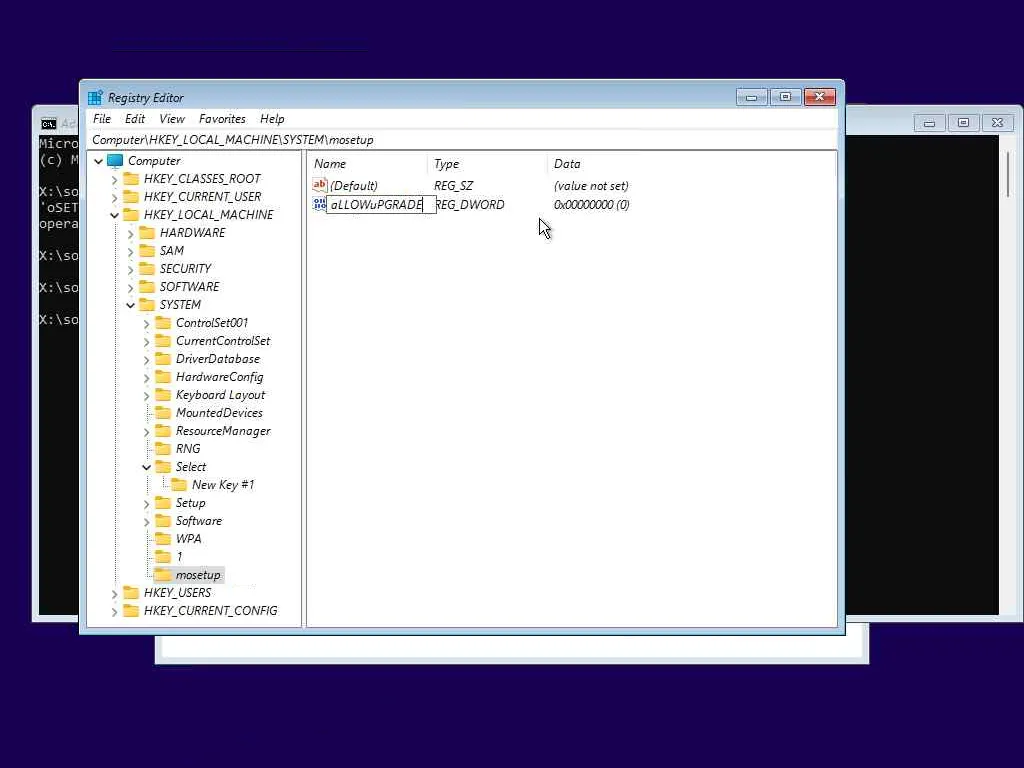Open the View menu
The width and height of the screenshot is (1024, 768).
[x=172, y=119]
